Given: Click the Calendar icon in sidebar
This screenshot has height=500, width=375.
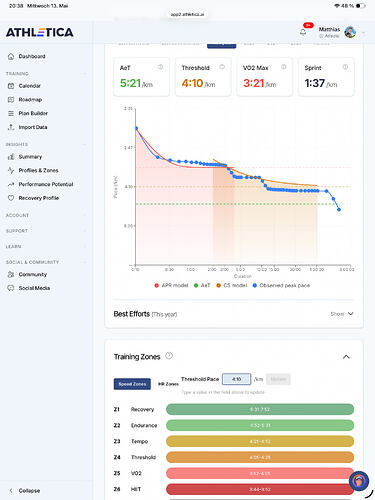Looking at the screenshot, I should (11, 86).
